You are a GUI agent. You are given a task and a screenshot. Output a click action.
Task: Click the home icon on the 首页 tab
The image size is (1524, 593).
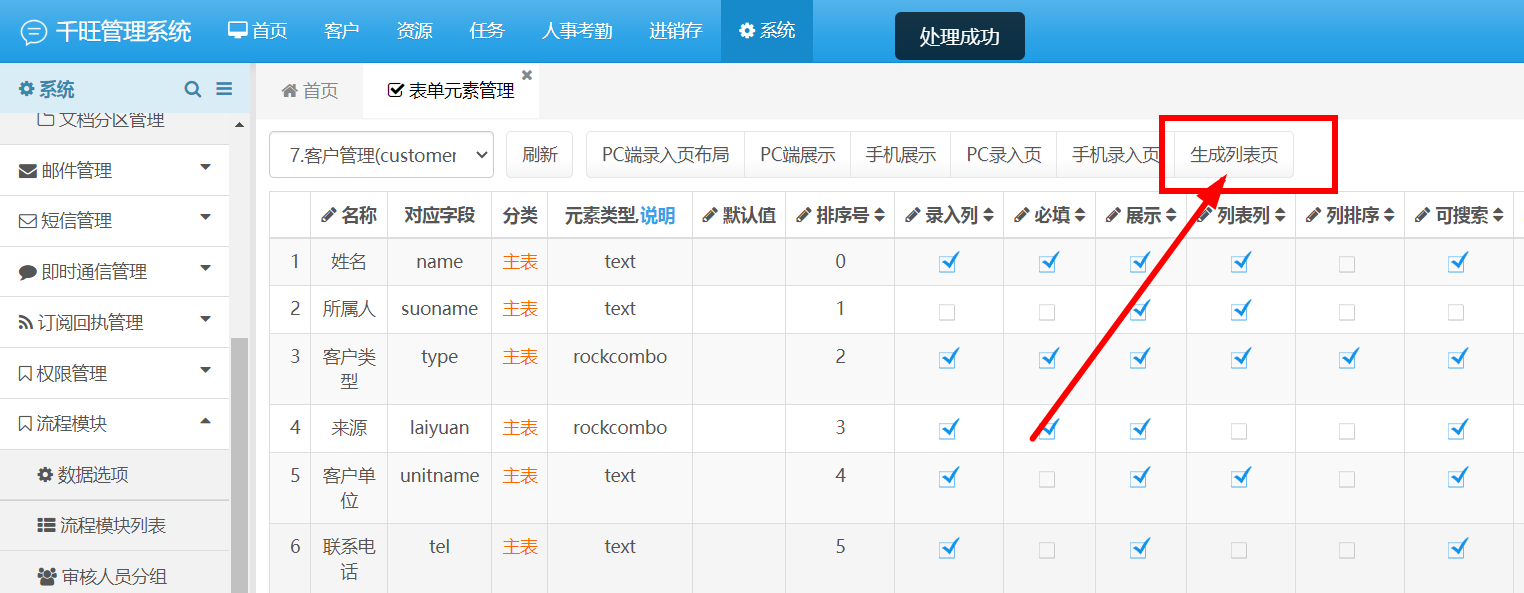(x=290, y=91)
